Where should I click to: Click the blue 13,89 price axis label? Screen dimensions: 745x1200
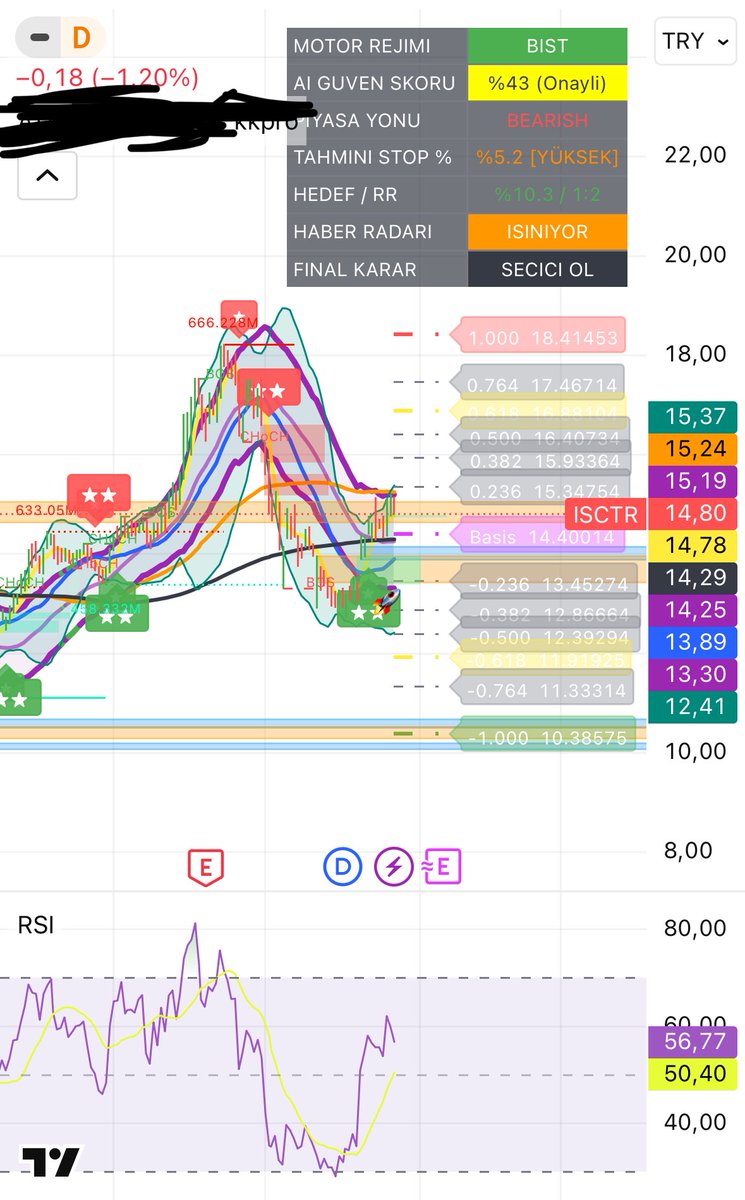click(693, 642)
